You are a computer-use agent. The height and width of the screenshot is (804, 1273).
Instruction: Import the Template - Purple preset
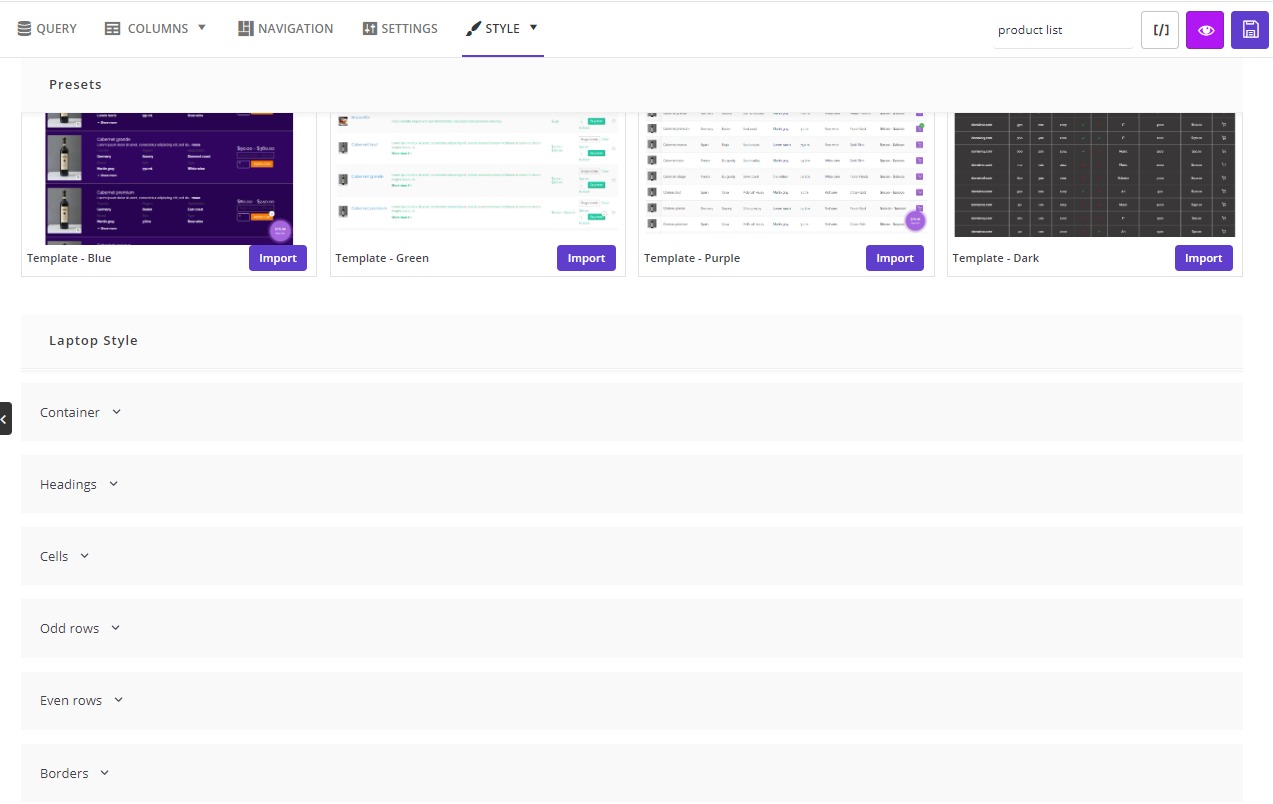(x=895, y=258)
